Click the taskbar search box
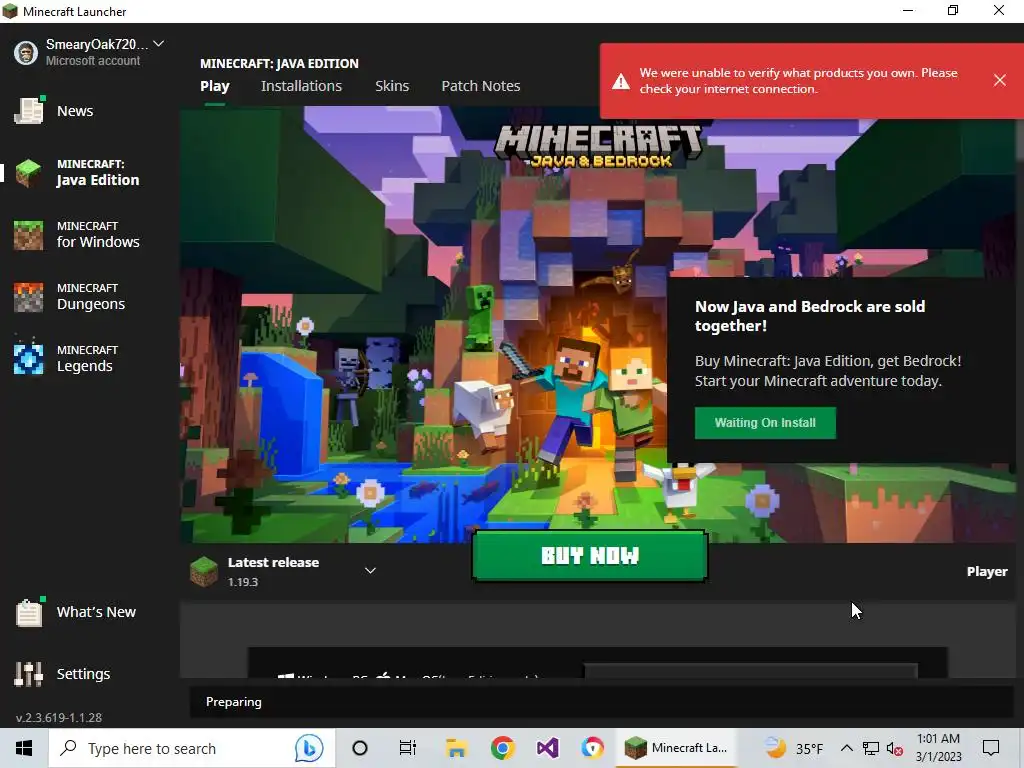The height and width of the screenshot is (768, 1024). [x=192, y=748]
